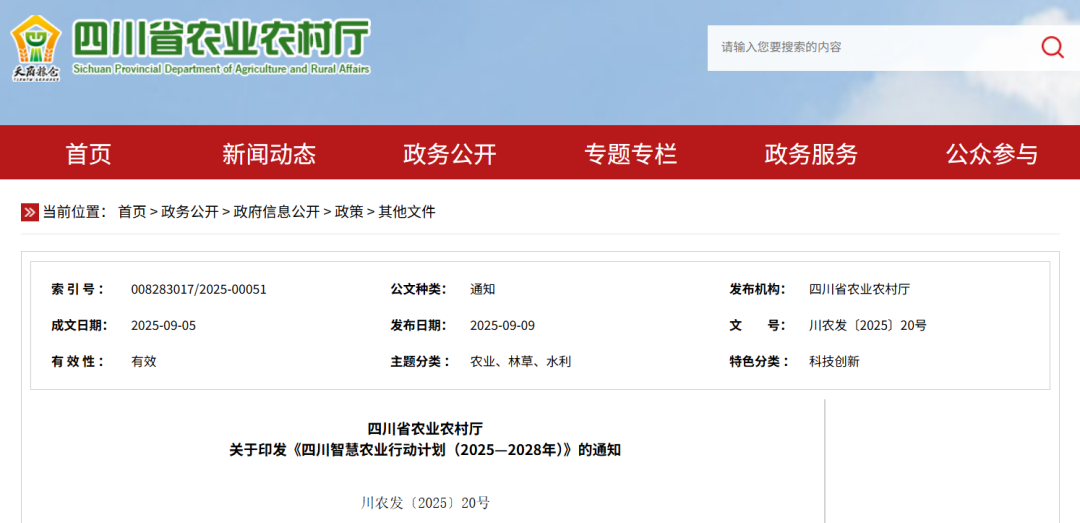Open the 新闻动态 navigation tab
This screenshot has width=1080, height=523.
269,154
